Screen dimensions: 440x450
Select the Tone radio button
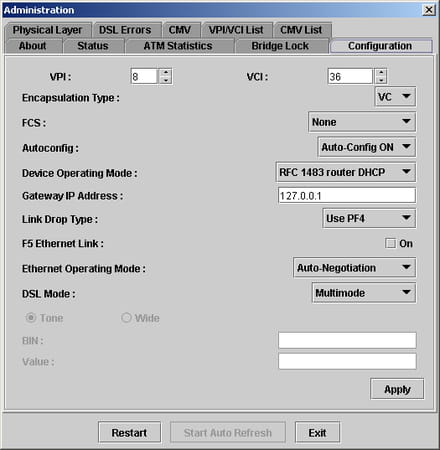point(31,318)
